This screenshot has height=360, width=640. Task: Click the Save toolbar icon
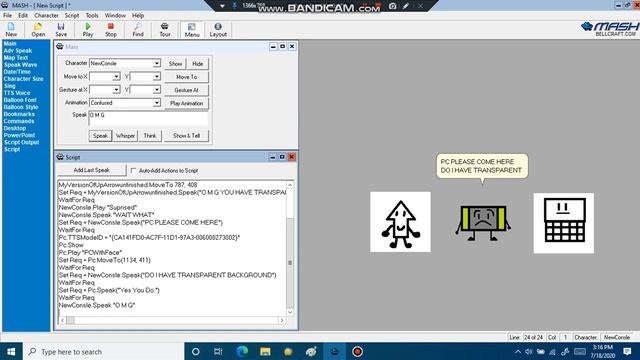click(61, 30)
